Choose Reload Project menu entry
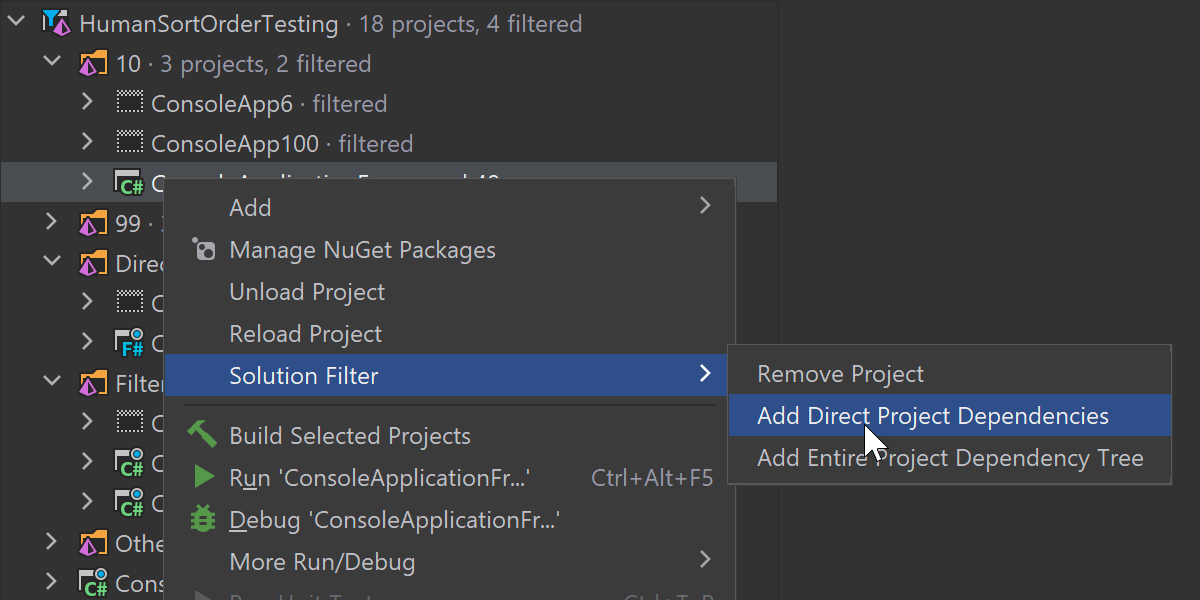This screenshot has width=1200, height=600. (x=305, y=334)
